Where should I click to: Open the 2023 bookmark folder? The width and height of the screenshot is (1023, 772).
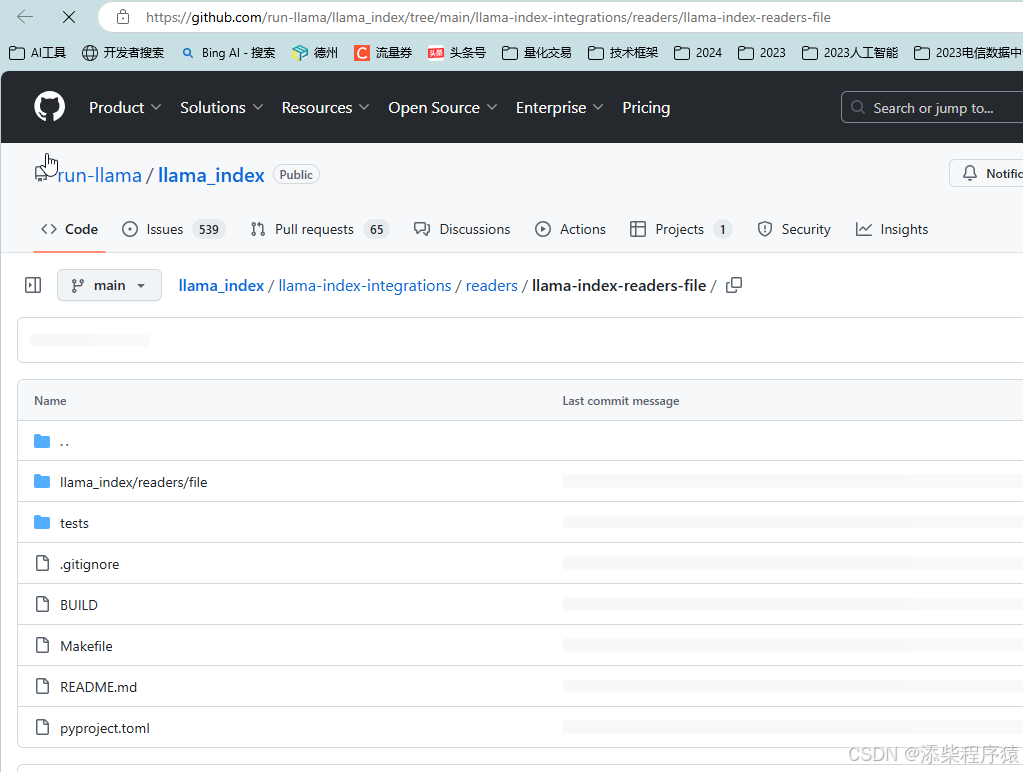[762, 53]
